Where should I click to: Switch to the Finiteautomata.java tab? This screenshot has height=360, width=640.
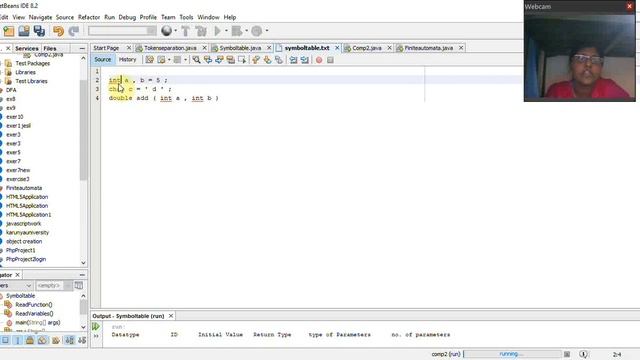pos(429,48)
